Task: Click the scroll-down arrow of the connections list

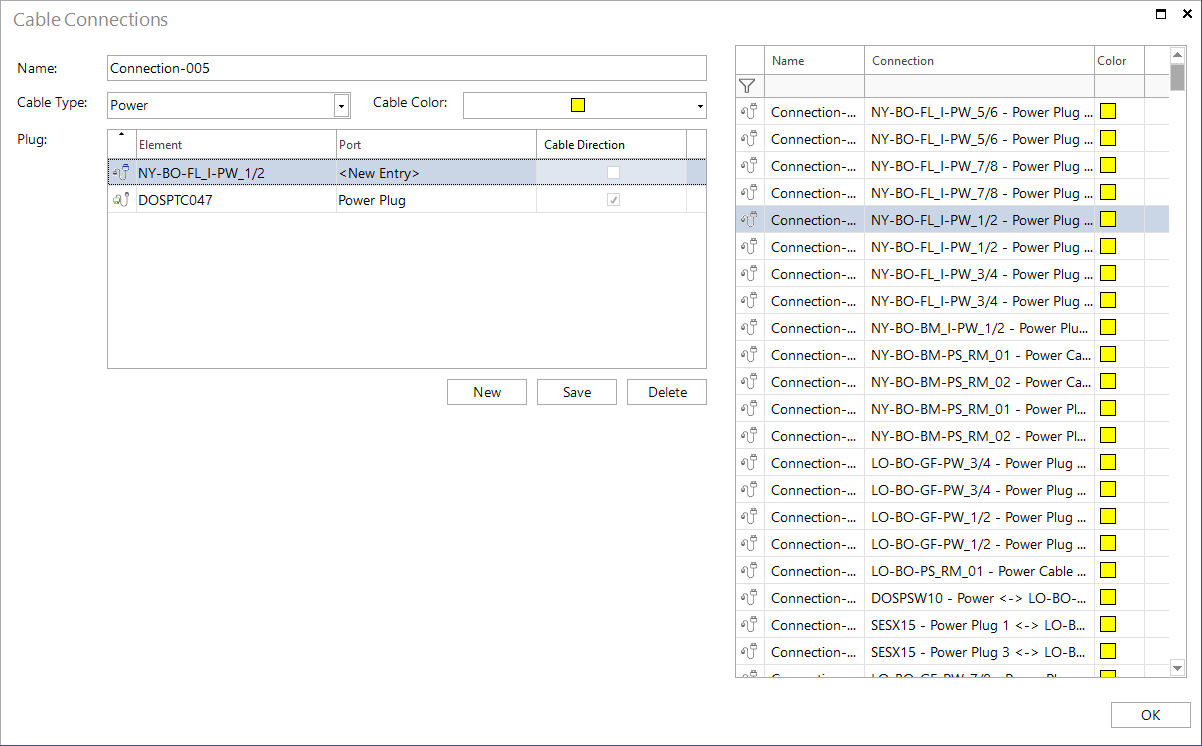Action: 1178,668
